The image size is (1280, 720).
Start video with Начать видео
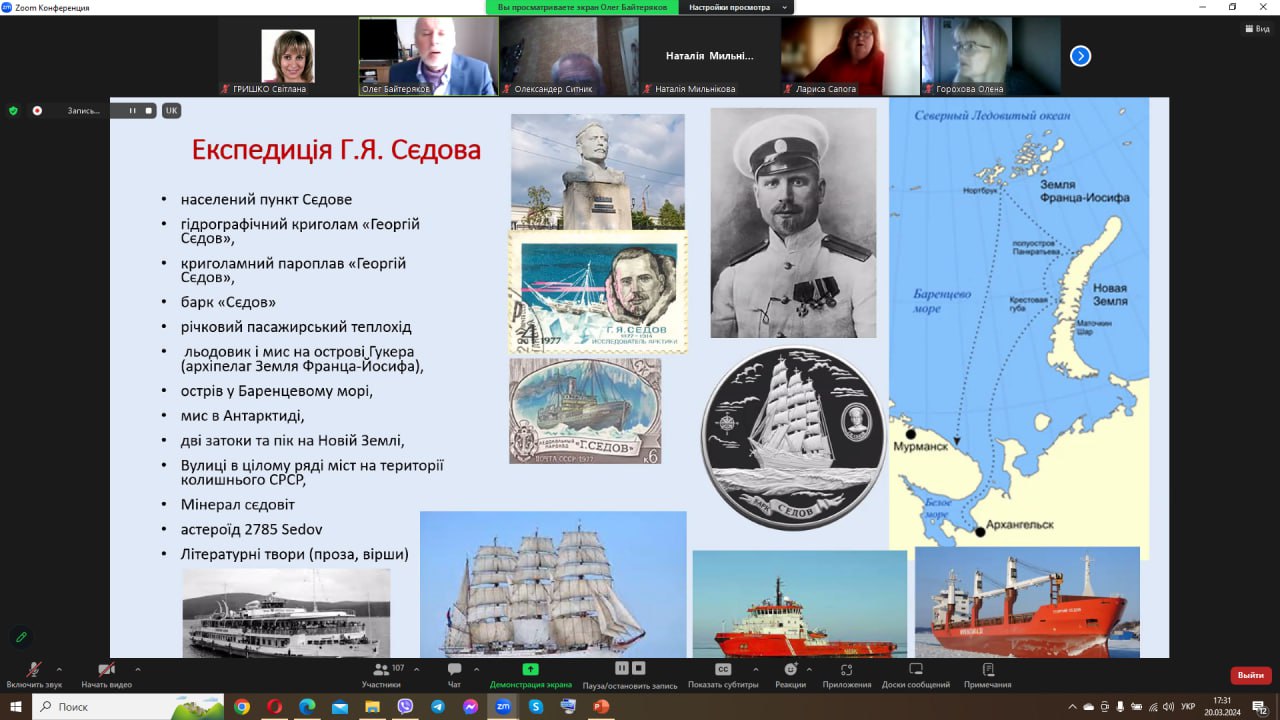[106, 670]
